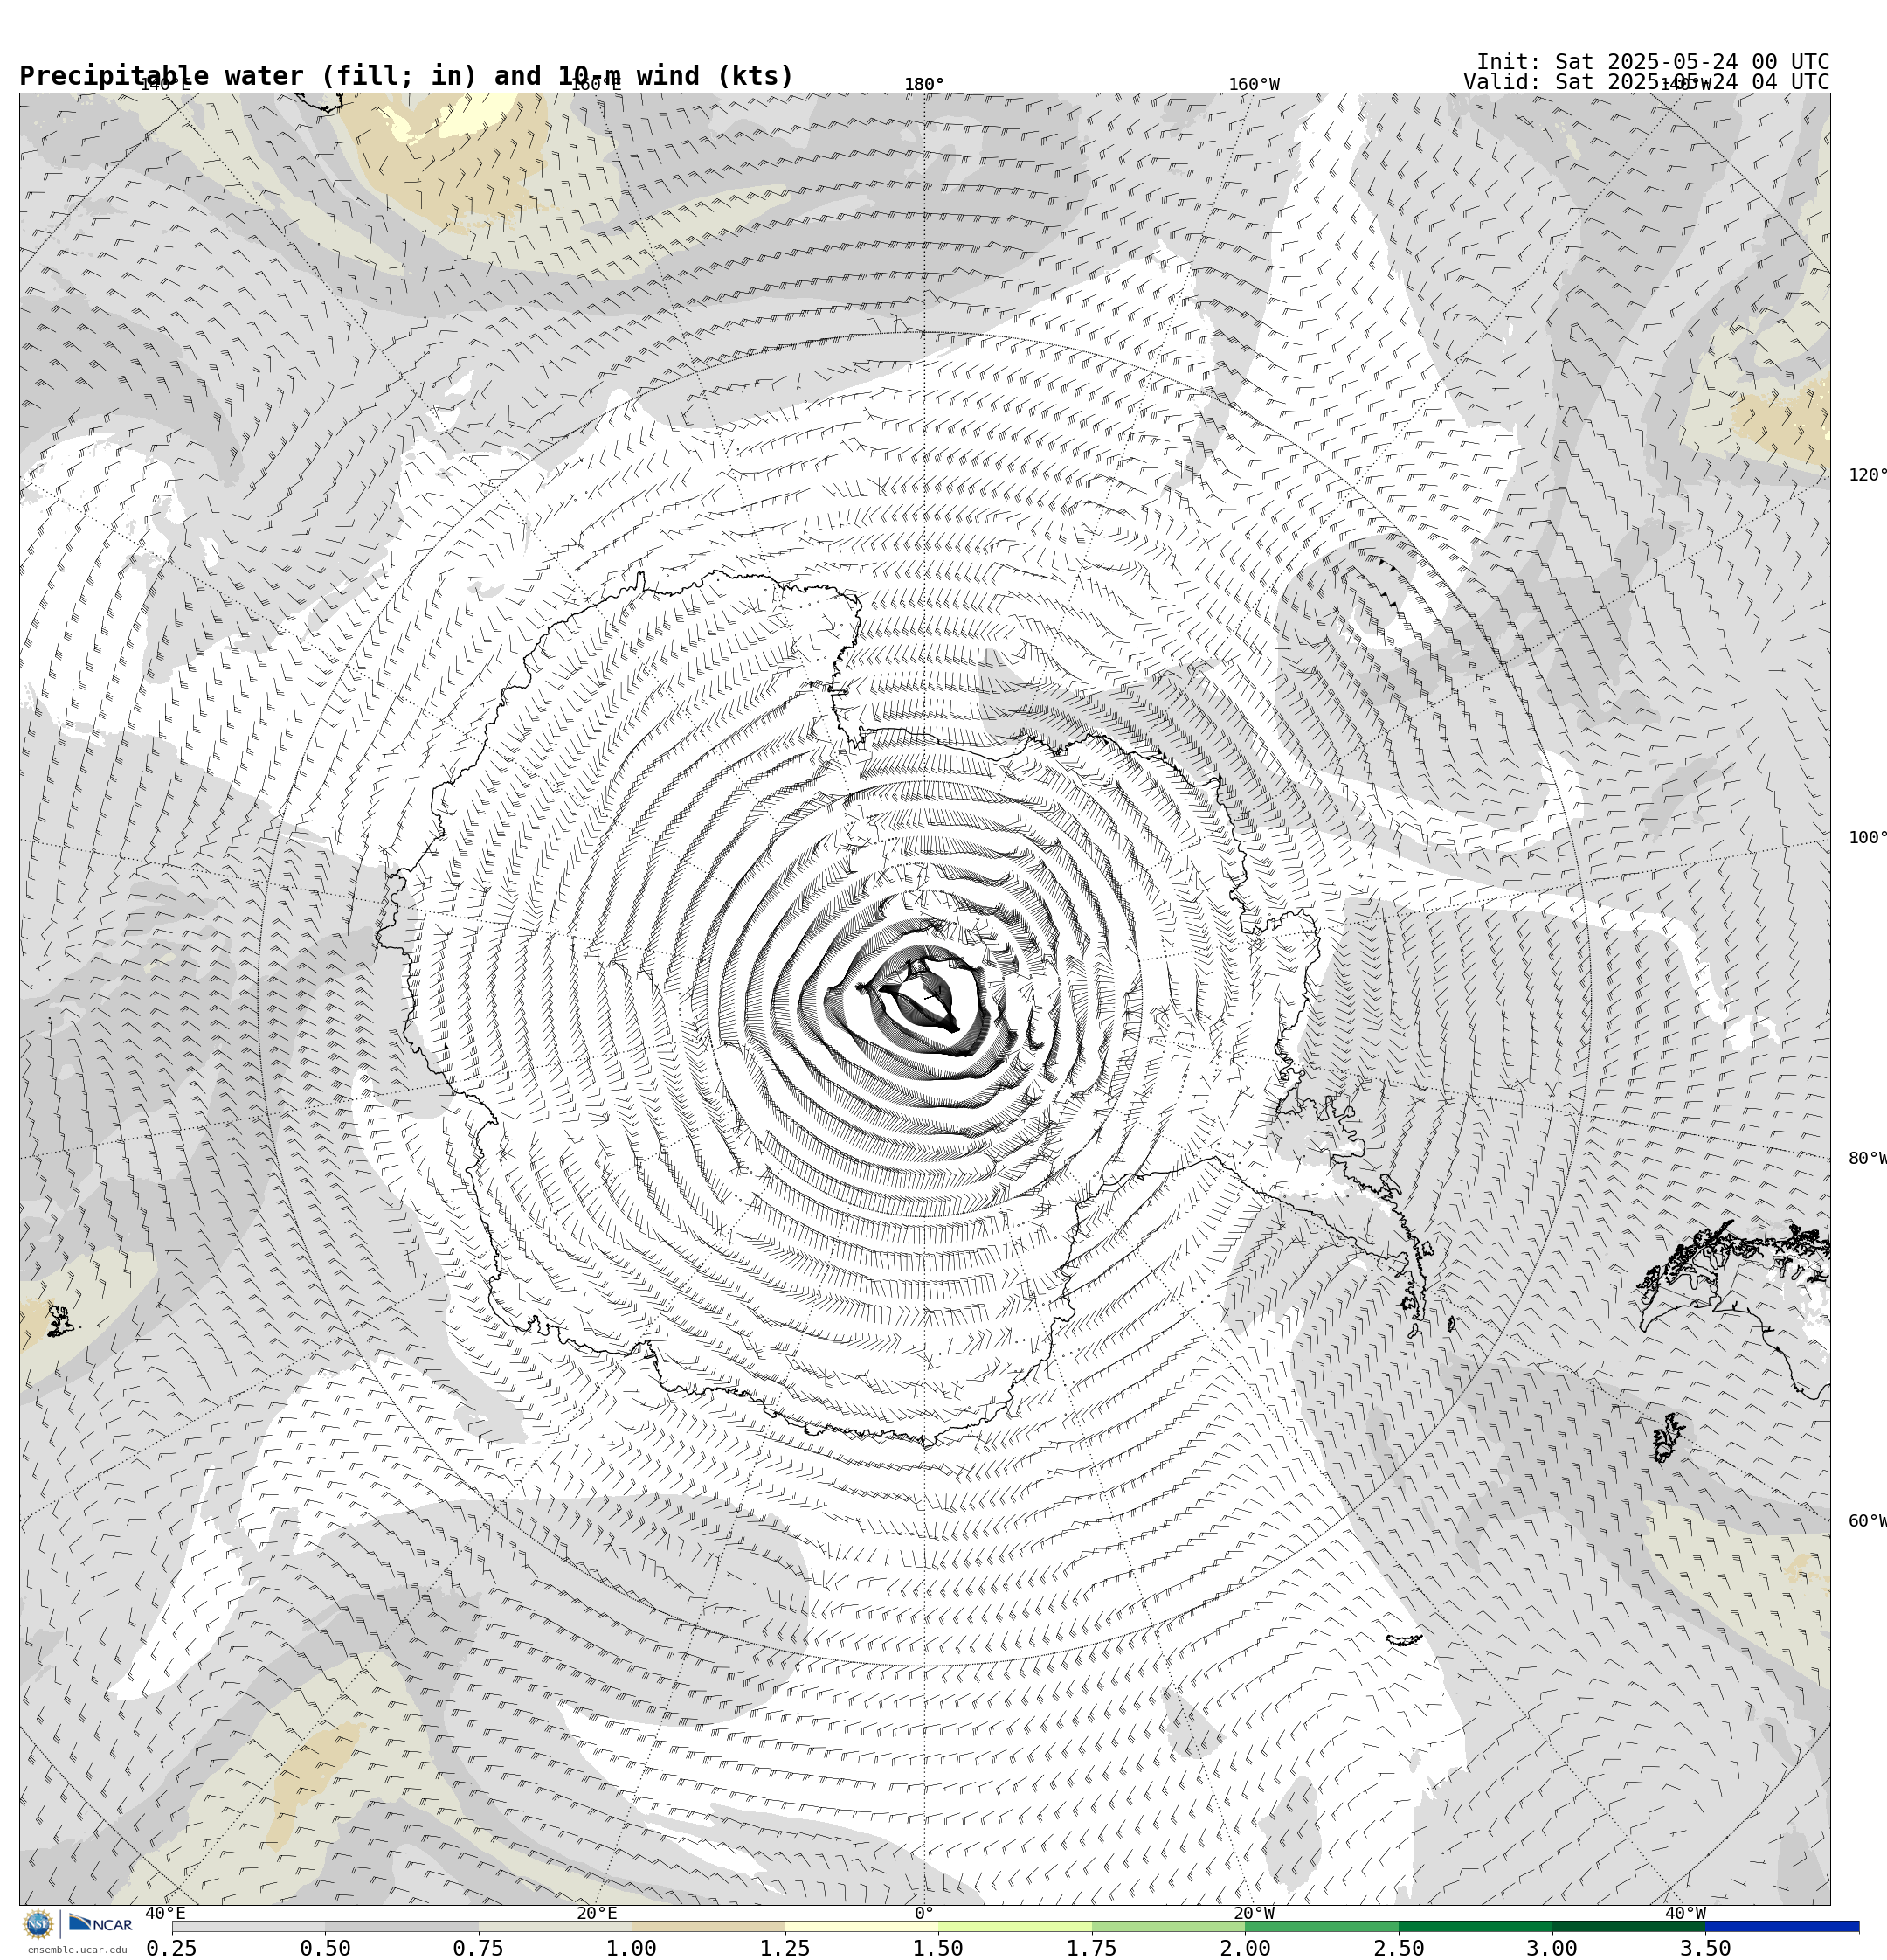Click the 180° longitude label at top

pyautogui.click(x=924, y=85)
